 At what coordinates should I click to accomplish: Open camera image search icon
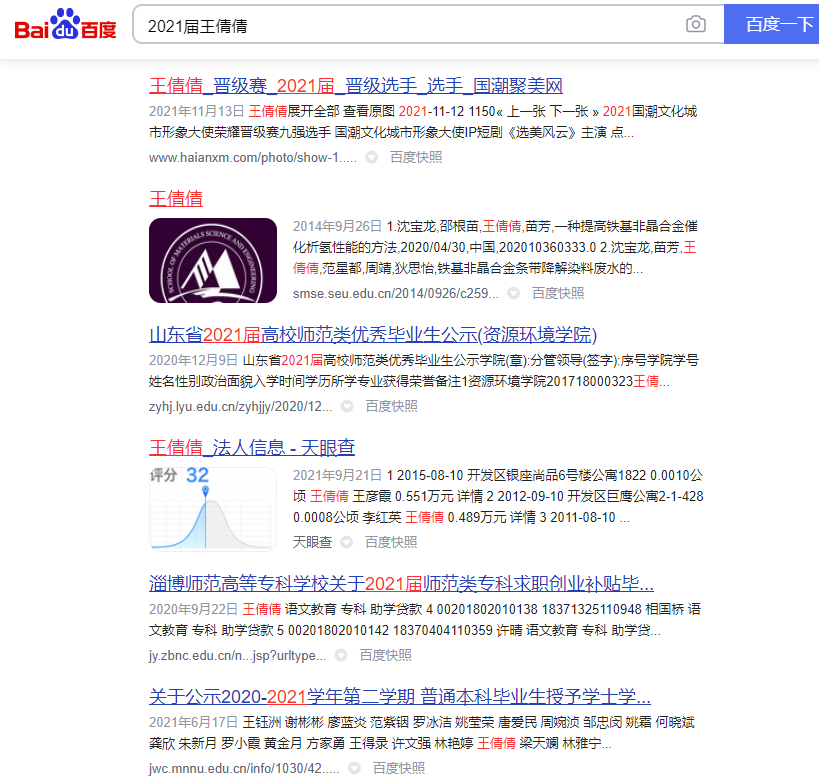click(695, 24)
